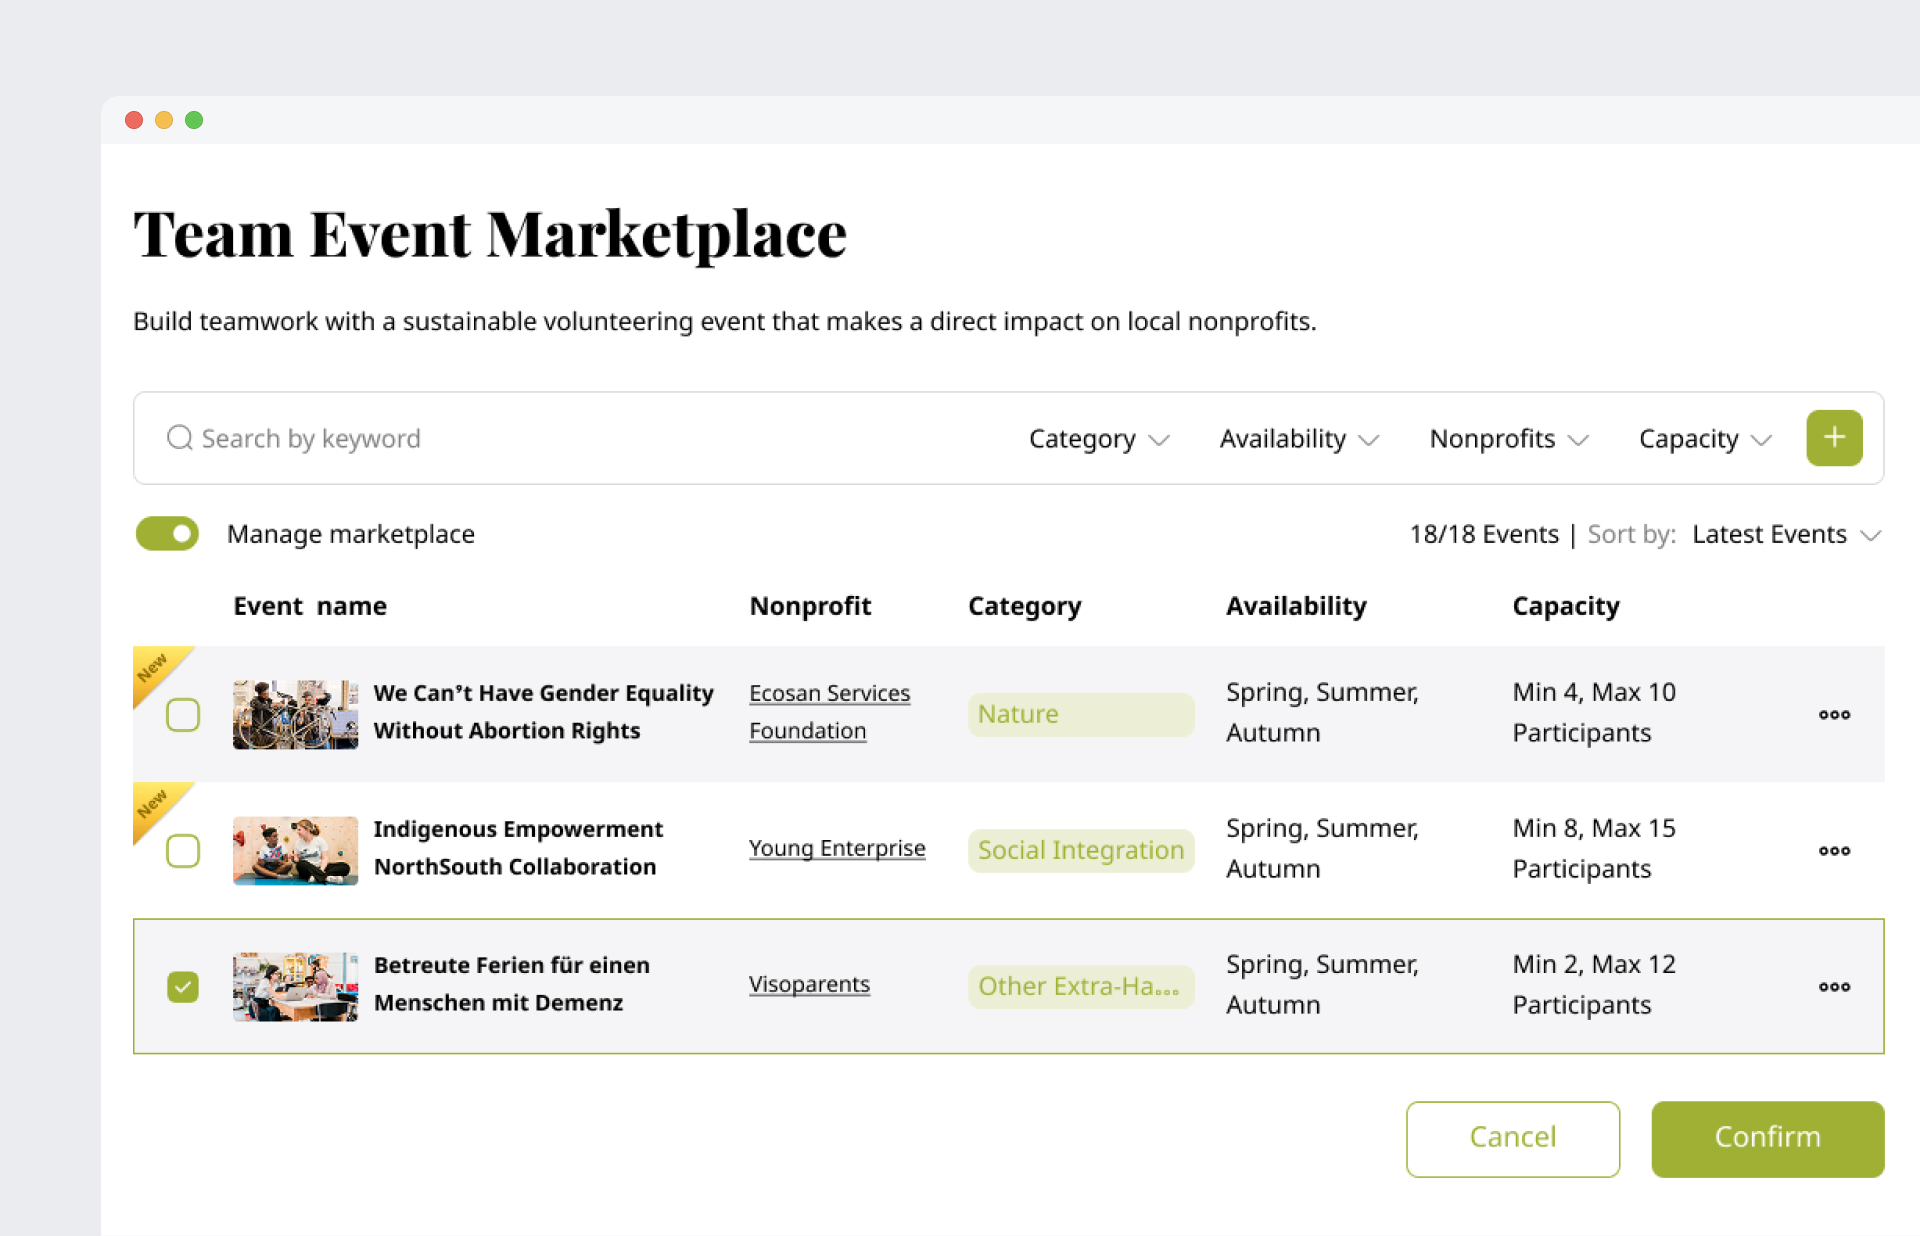Click the Other Extra-Ha... category tag

point(1080,986)
